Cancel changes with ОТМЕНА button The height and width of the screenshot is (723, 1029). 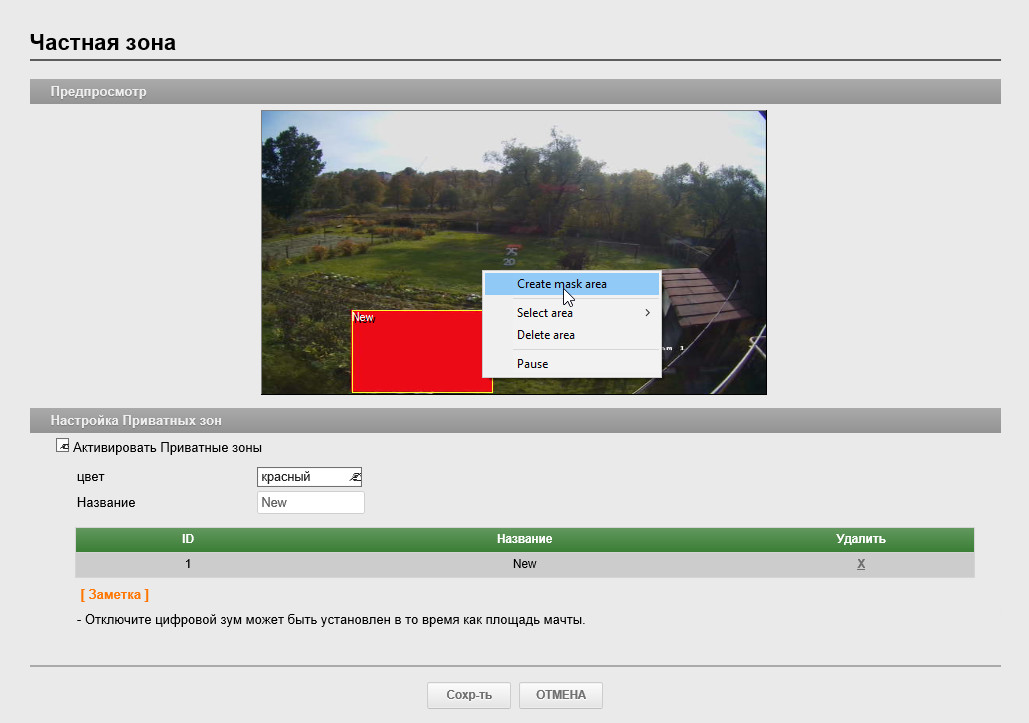(x=560, y=695)
